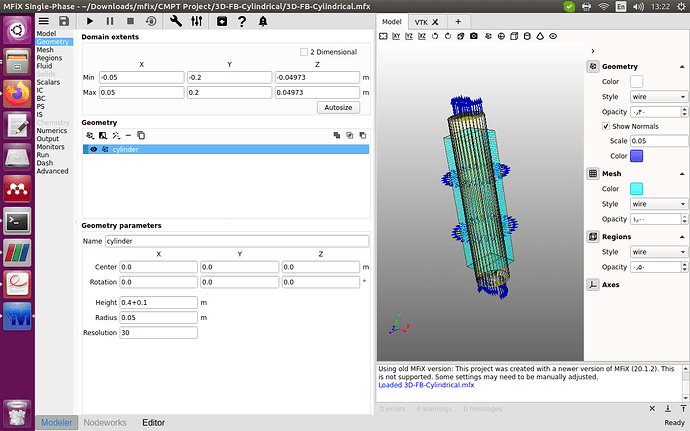Set the 3D view to XY plane
The height and width of the screenshot is (431, 690).
tap(396, 36)
